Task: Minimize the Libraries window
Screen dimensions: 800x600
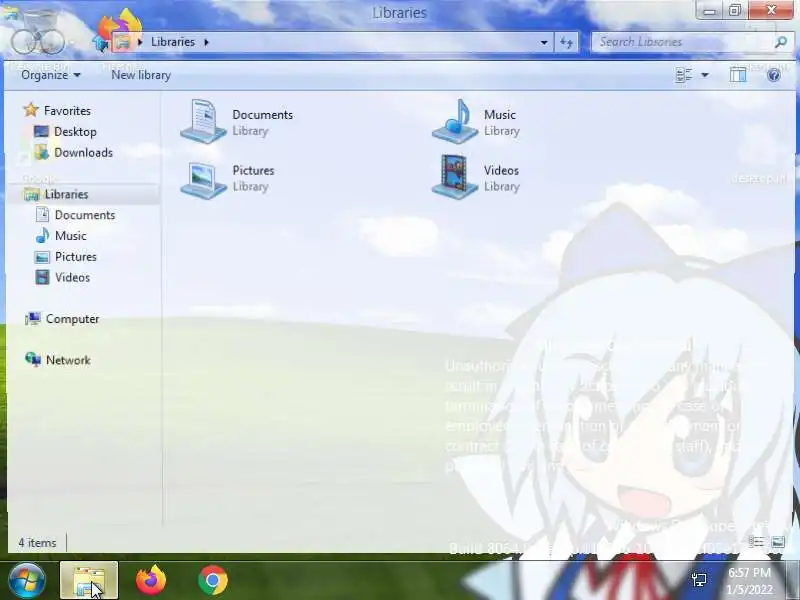Action: click(709, 10)
